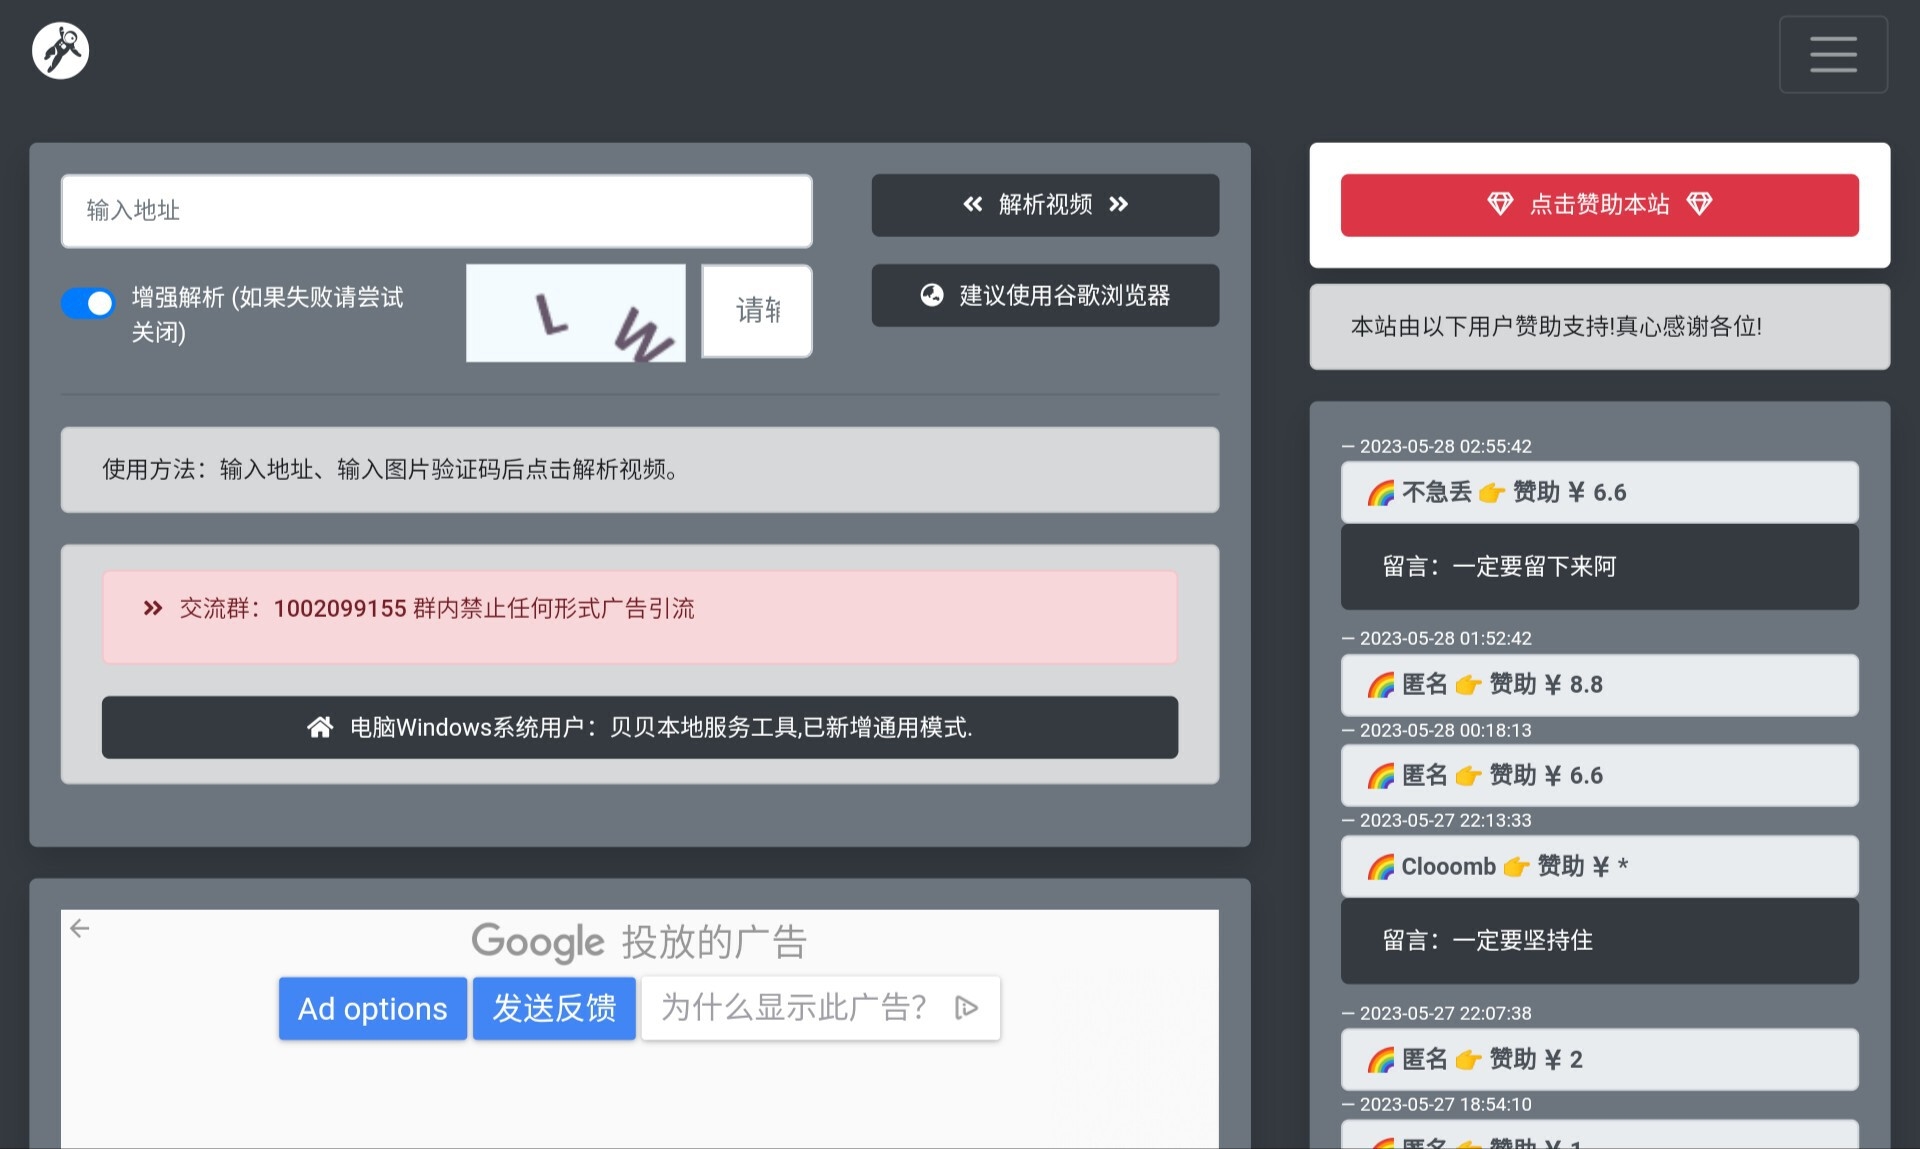
Task: Click the Clooomb 赞助 ¥ * entry
Action: (1599, 866)
